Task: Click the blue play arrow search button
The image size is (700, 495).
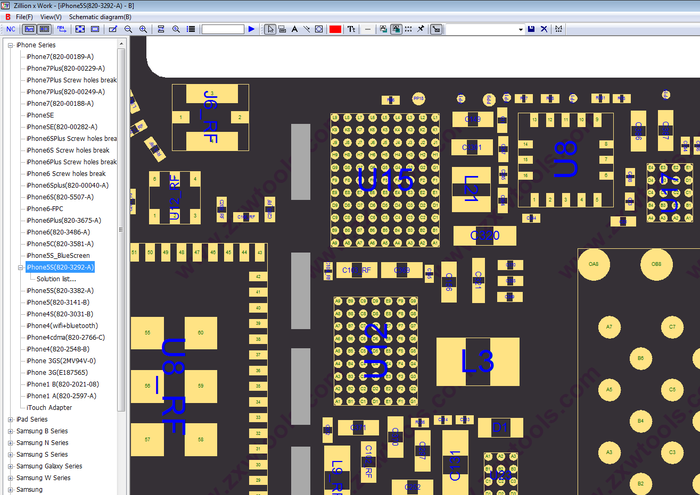Action: coord(251,29)
